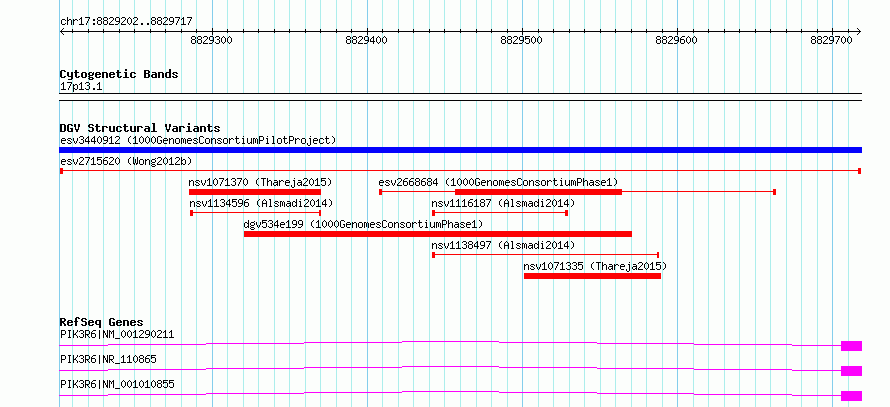The height and width of the screenshot is (407, 890).
Task: Click the nsv1071370 (Thareja2015) red bar
Action: [255, 192]
